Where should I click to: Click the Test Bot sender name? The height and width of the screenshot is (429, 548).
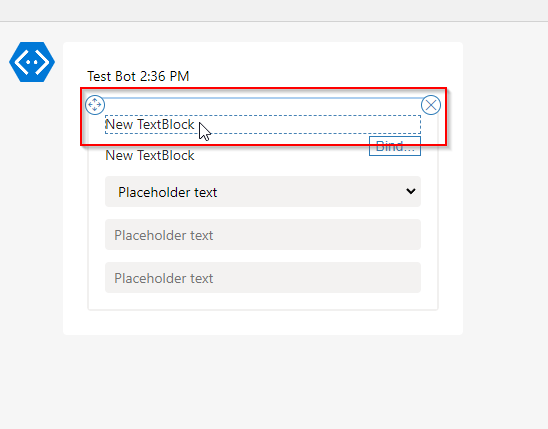111,76
